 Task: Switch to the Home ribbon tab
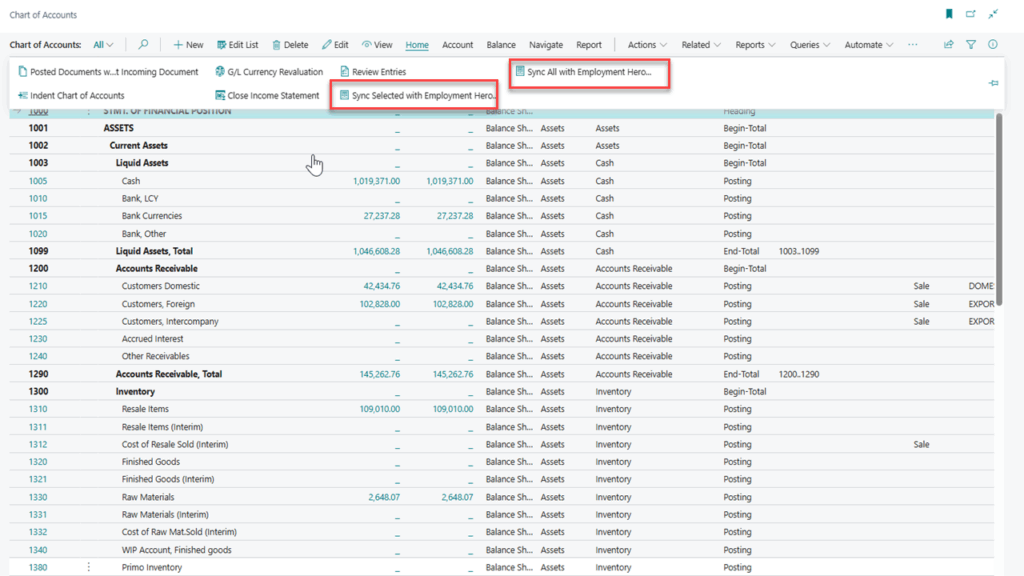pos(416,44)
